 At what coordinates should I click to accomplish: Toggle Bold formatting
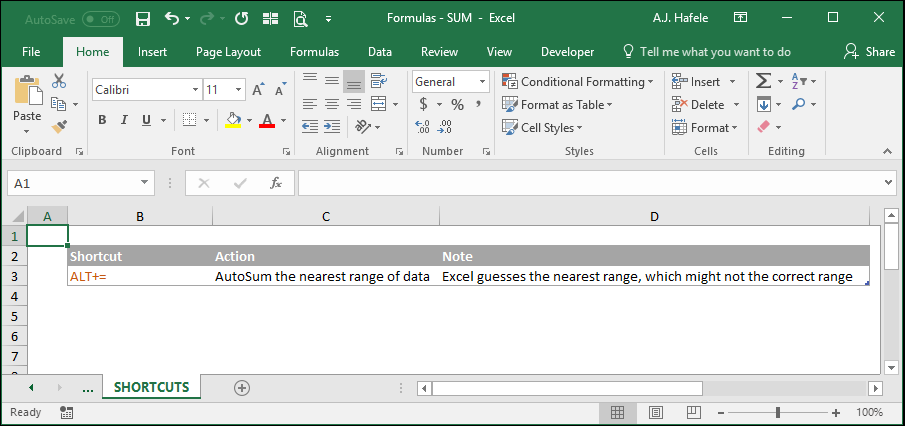102,120
